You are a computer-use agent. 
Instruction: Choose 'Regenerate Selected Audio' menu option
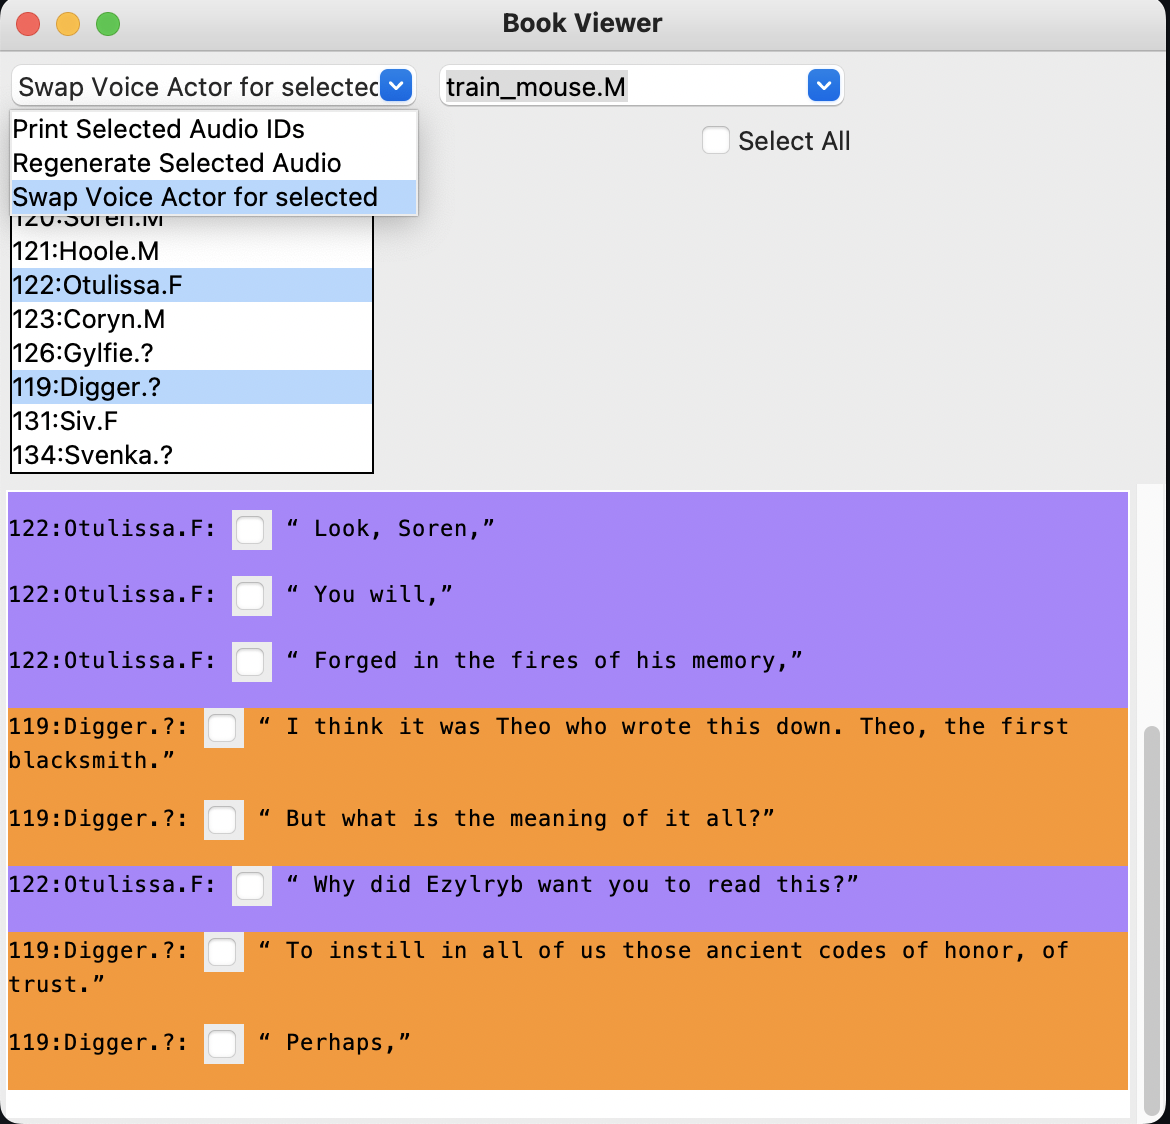coord(177,163)
